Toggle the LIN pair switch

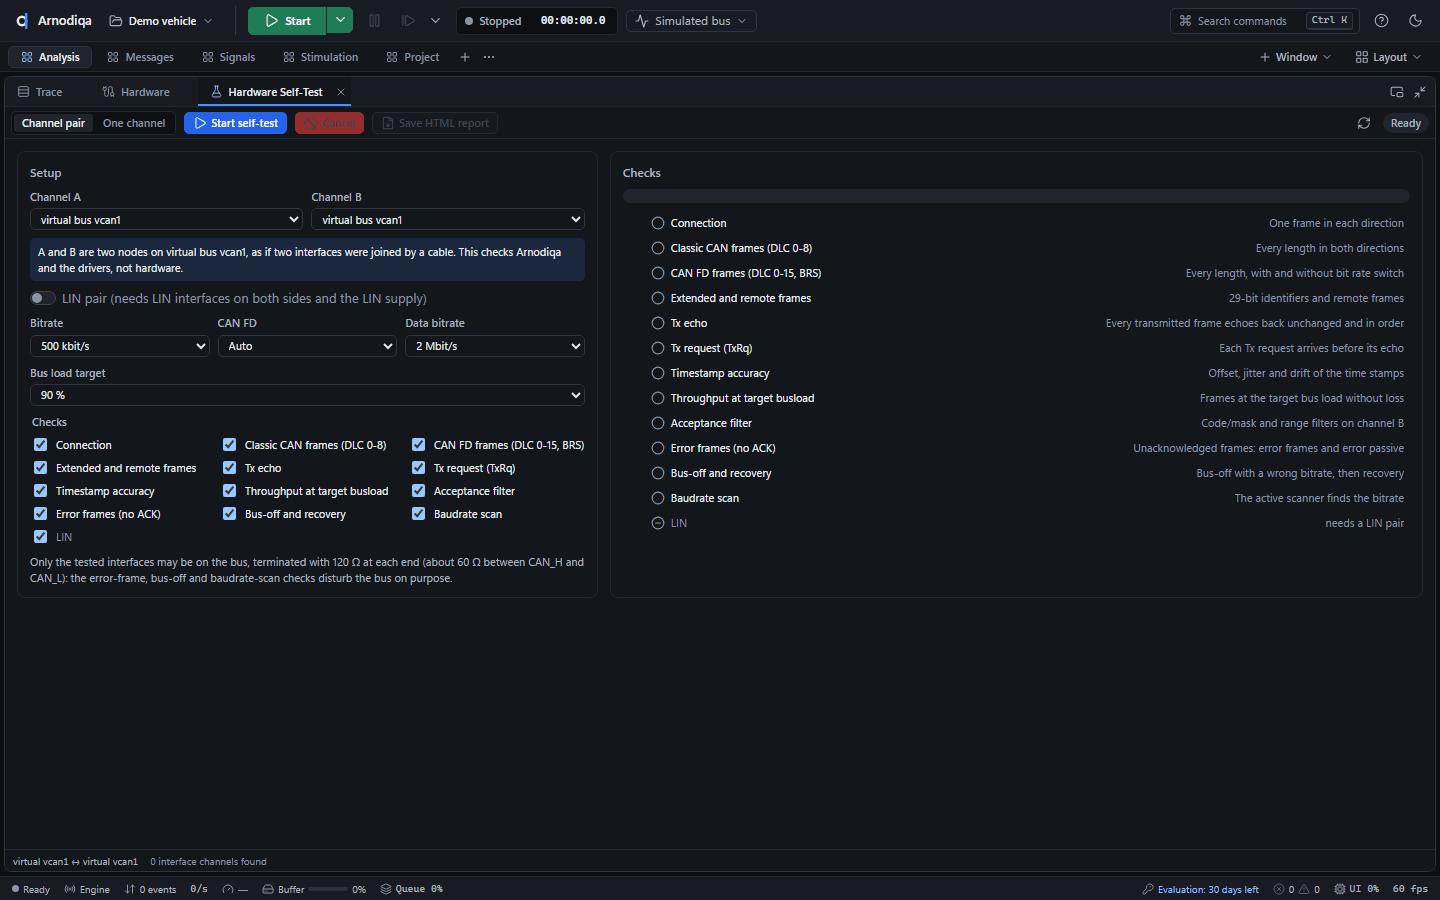[43, 298]
